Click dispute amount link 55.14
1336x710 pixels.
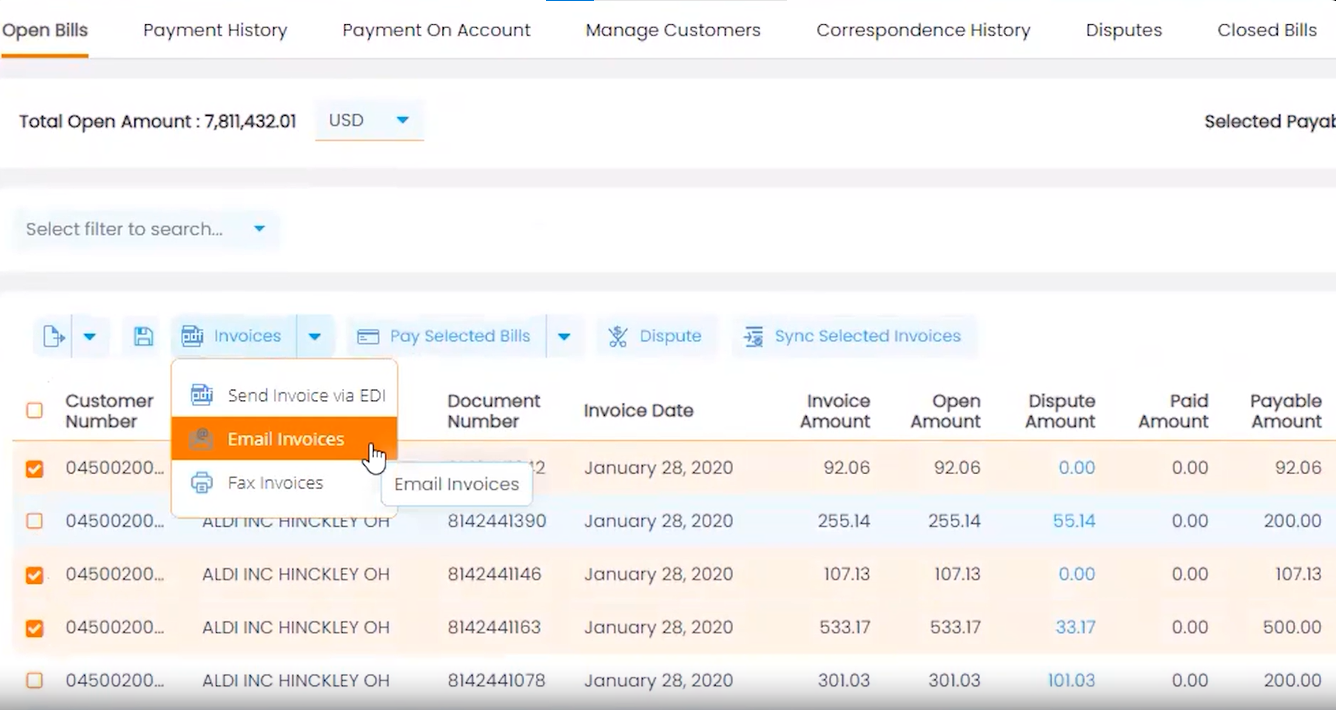(1074, 521)
